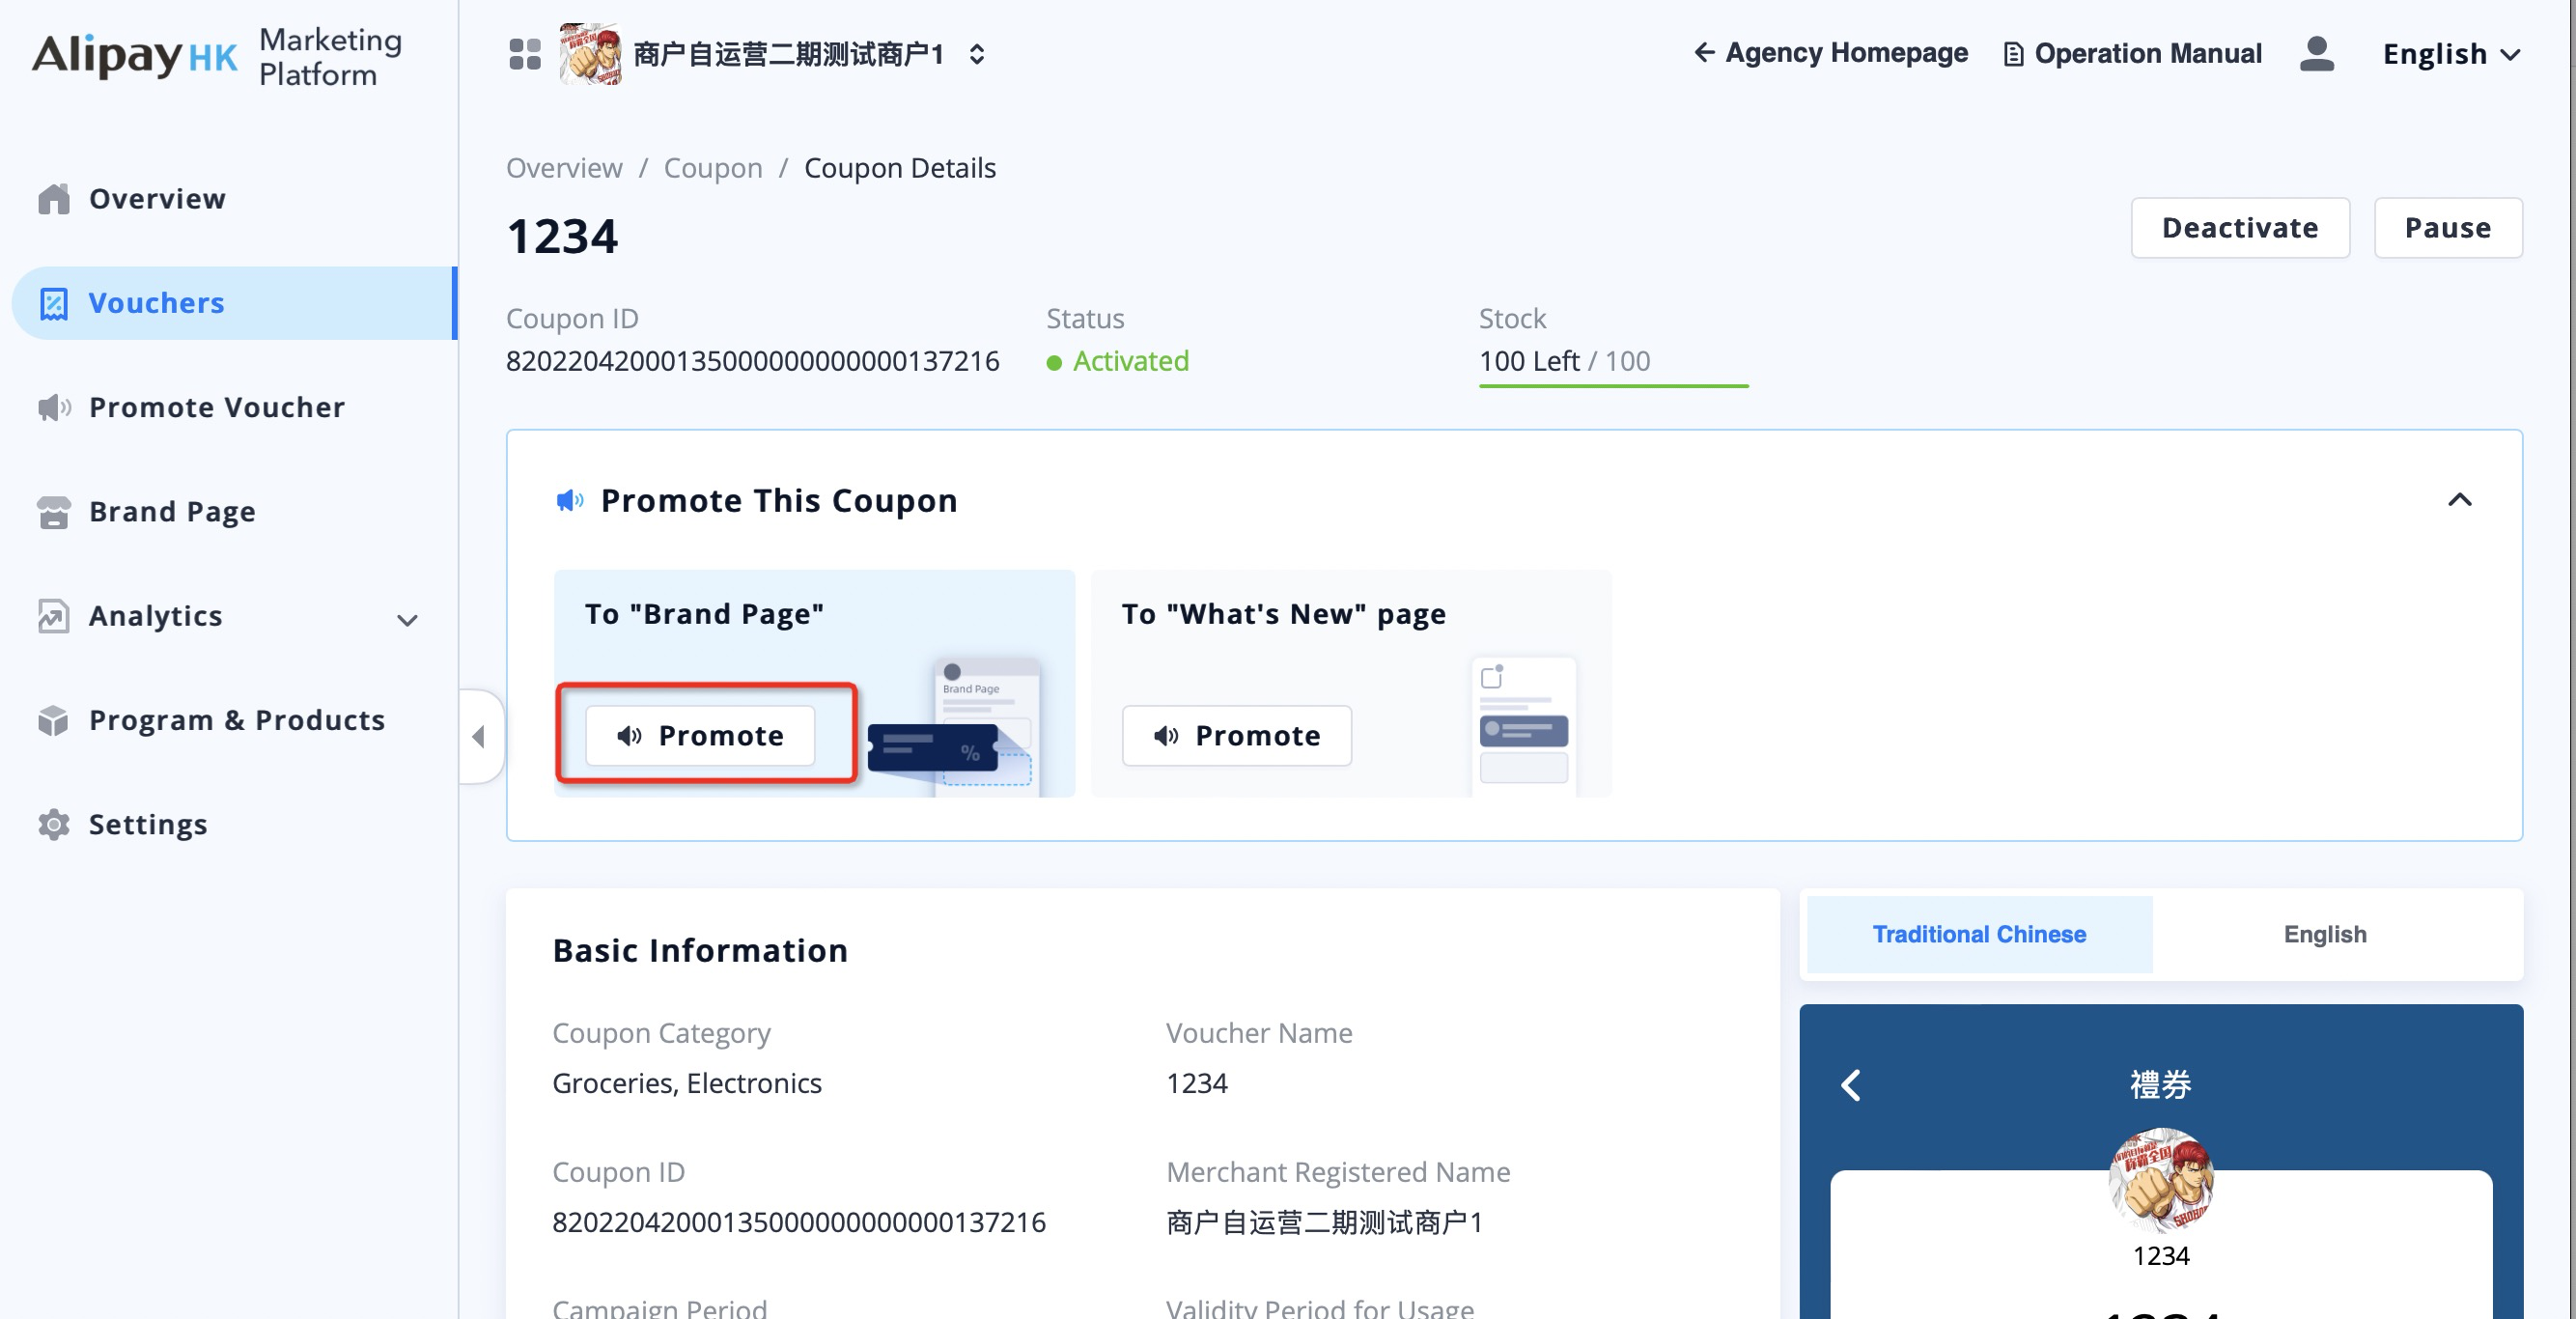Screen dimensions: 2576x1319
Task: Select the Traditional Chinese preview tab
Action: (1978, 934)
